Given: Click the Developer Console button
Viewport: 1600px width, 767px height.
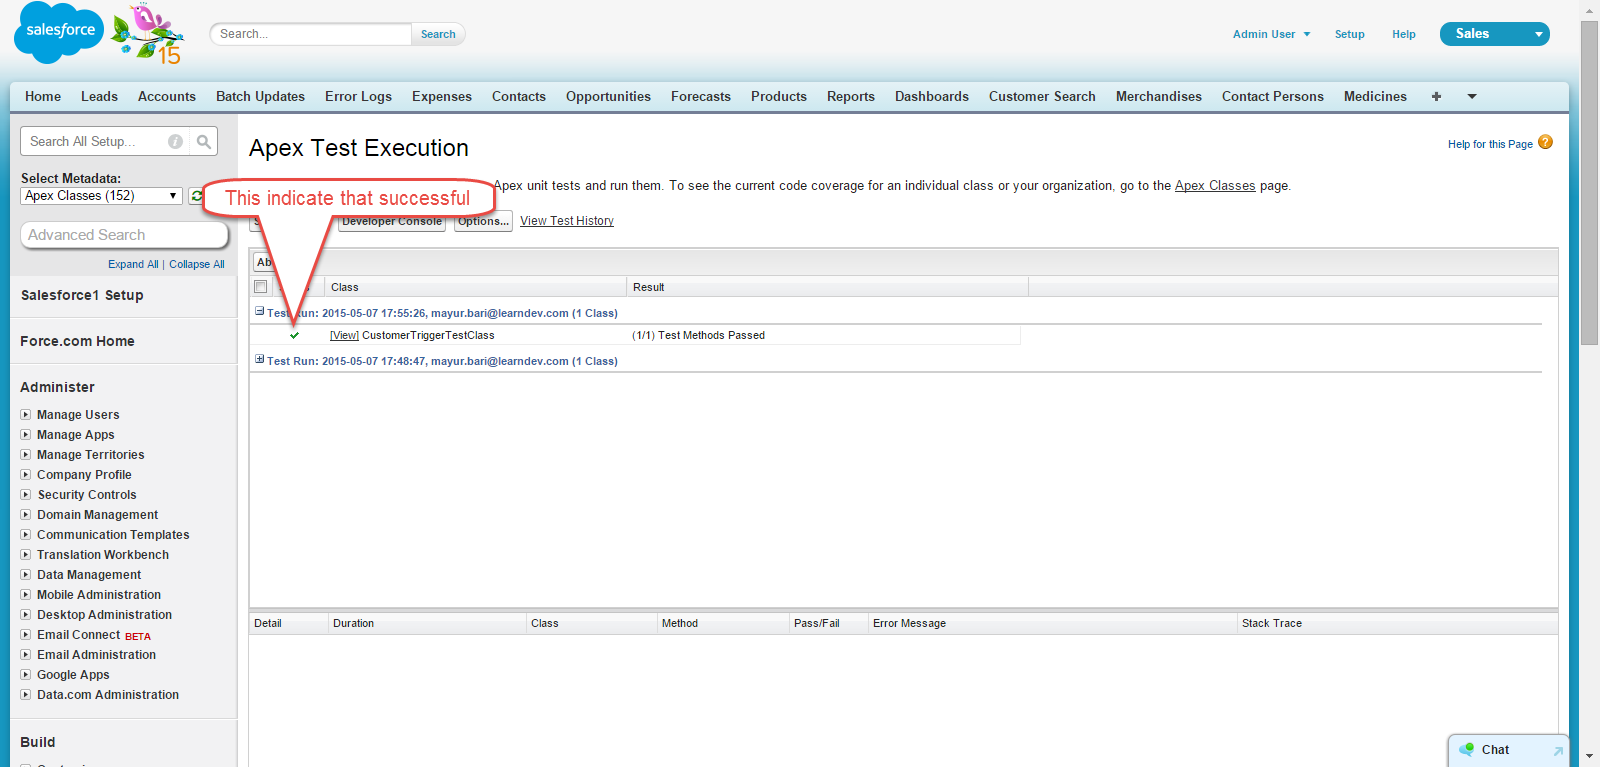Looking at the screenshot, I should coord(392,221).
